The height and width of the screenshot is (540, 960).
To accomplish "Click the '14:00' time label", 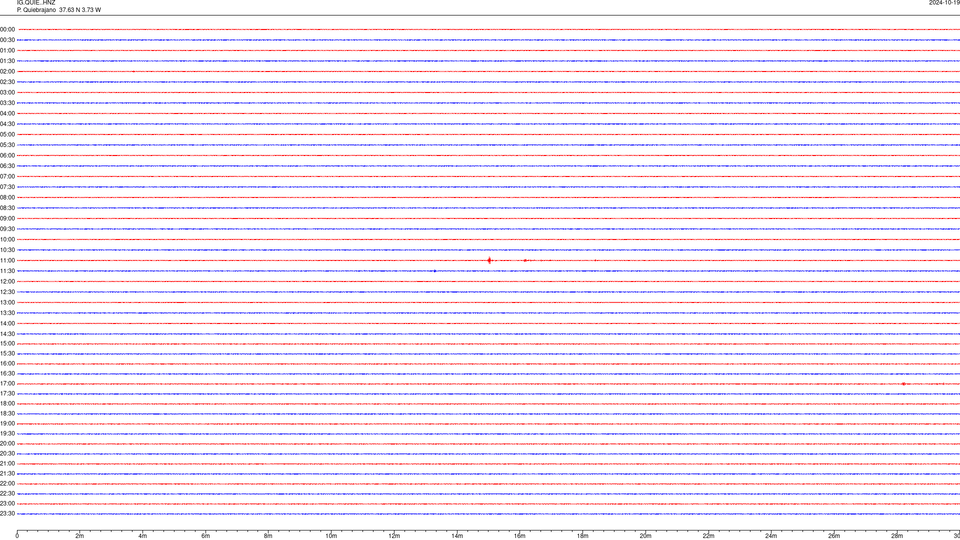I will pyautogui.click(x=7, y=323).
